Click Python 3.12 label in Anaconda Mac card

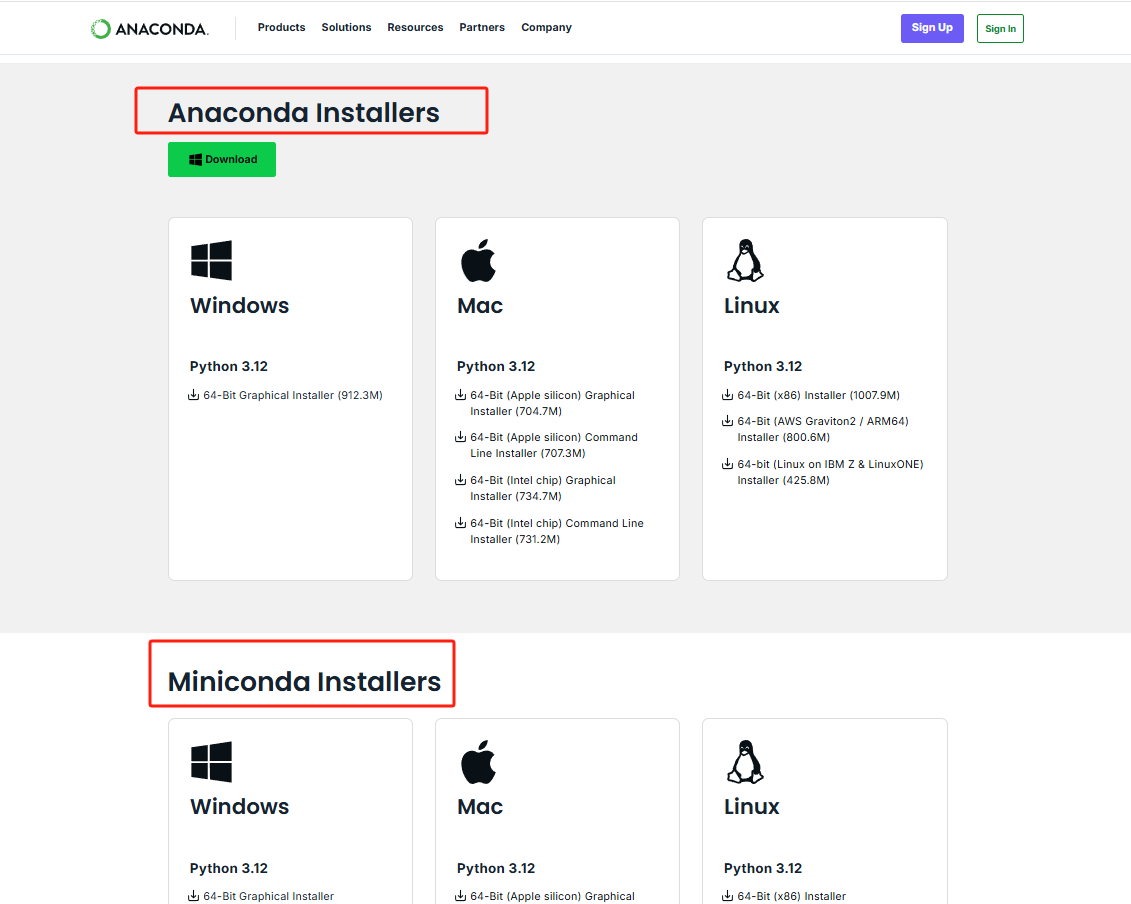(496, 367)
